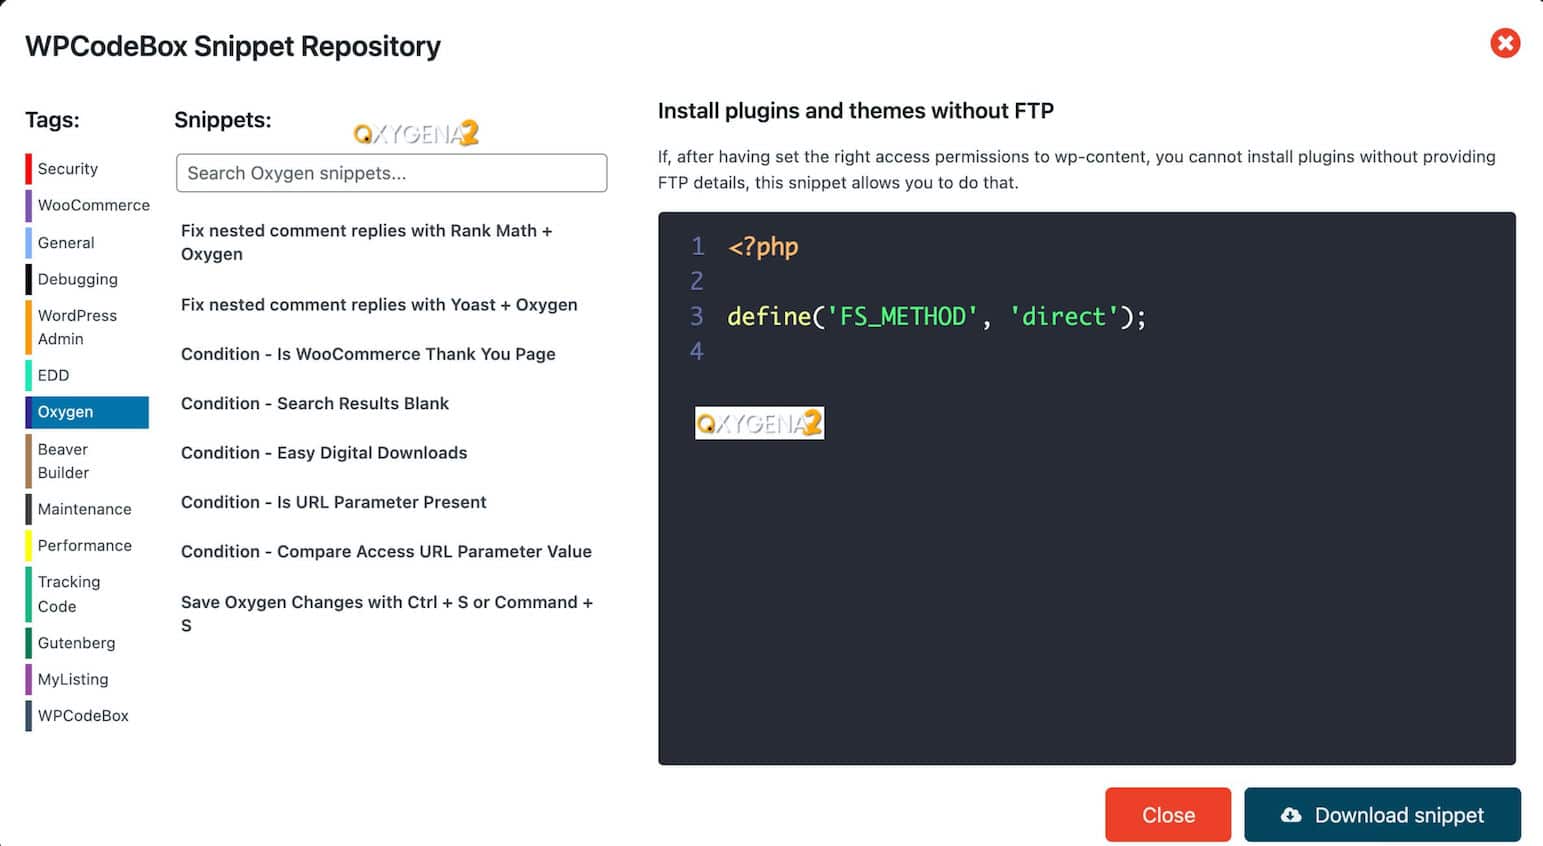Click the red X close icon

coord(1504,43)
